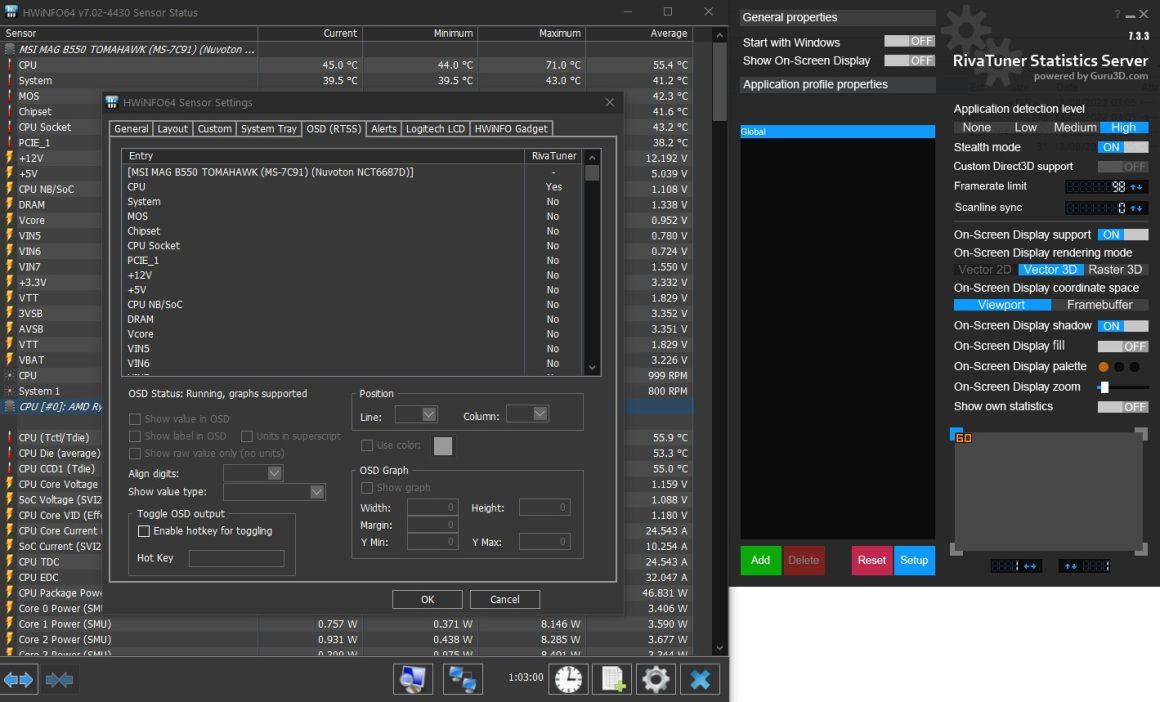
Task: Adjust On-Screen Display zoom slider handle
Action: 1105,387
